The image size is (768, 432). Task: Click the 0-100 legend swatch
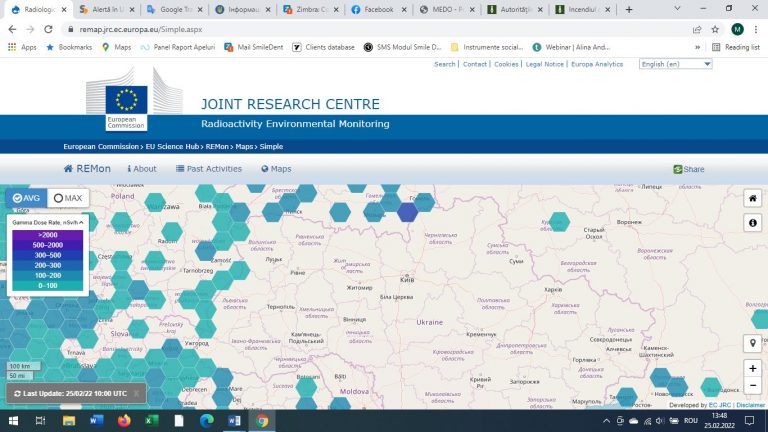click(48, 286)
